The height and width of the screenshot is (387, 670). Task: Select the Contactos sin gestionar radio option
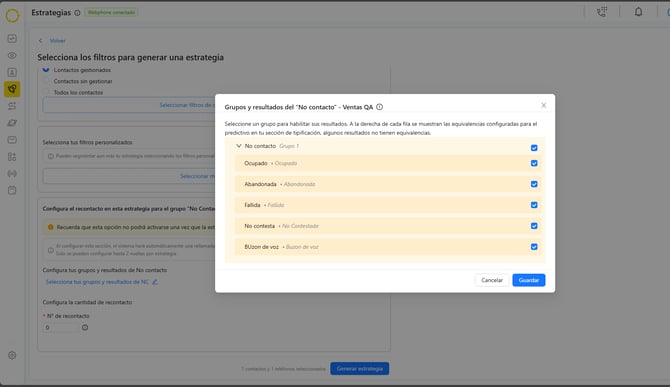46,81
